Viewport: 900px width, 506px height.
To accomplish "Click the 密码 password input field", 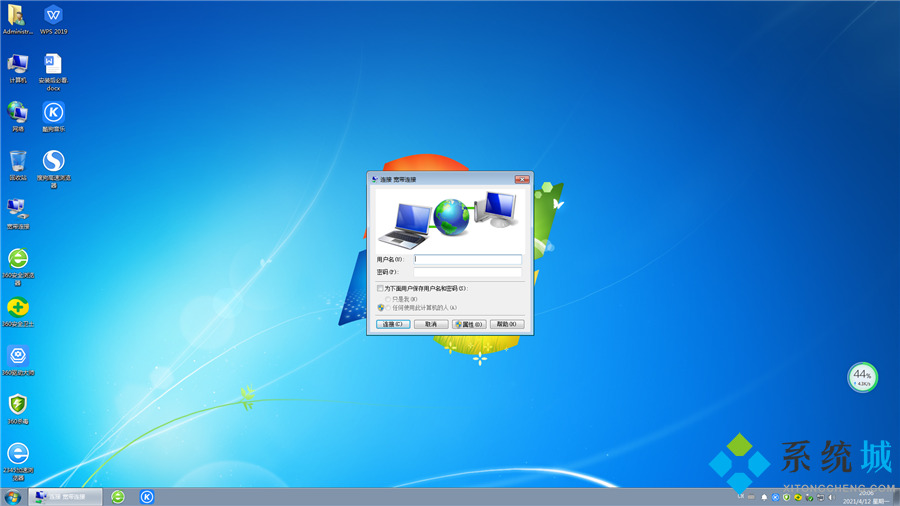I will click(x=467, y=272).
